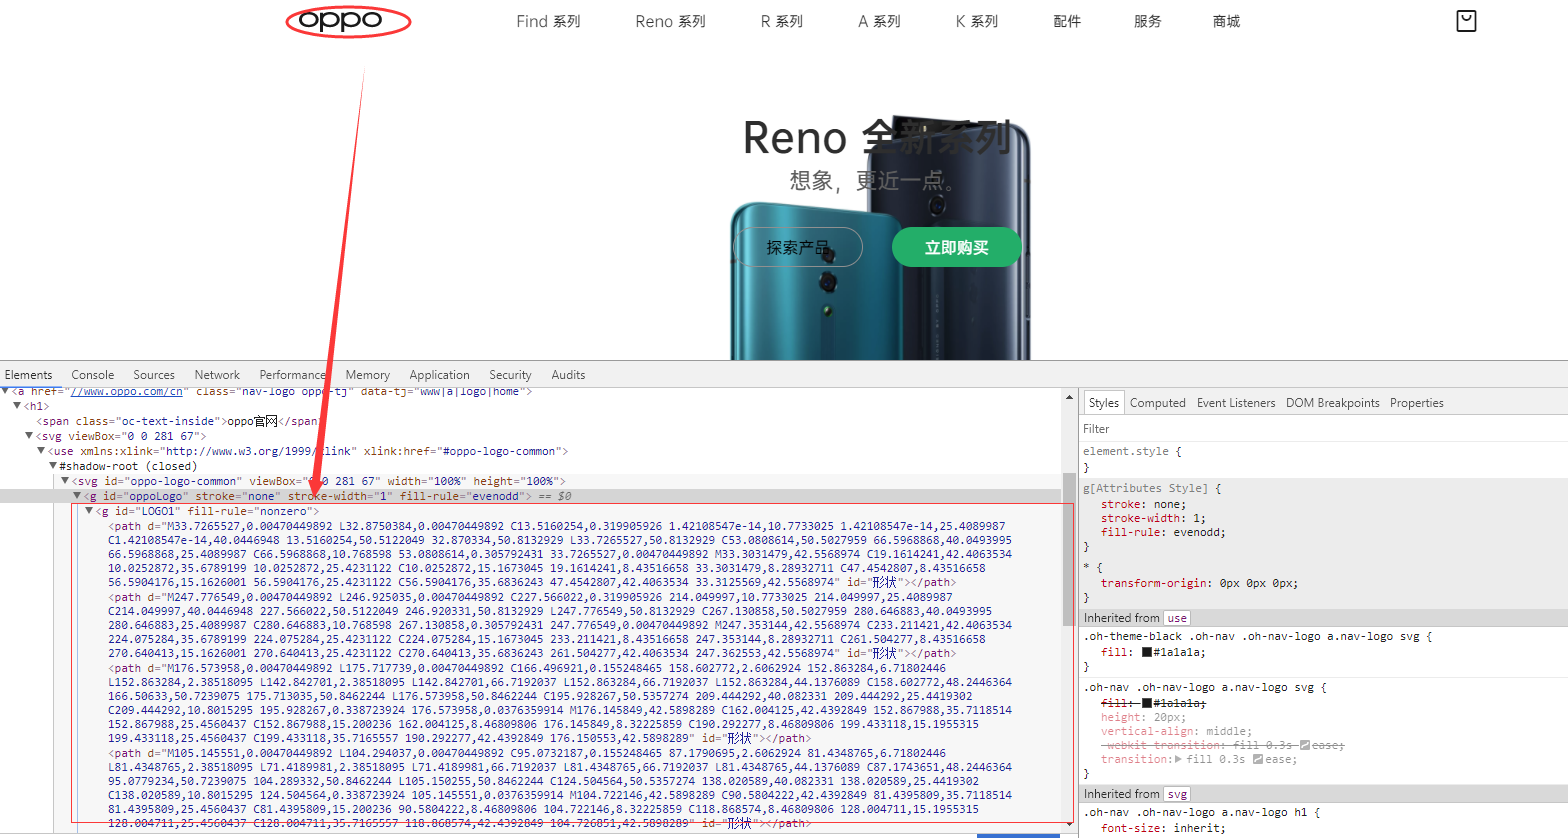Follow the //www.oppo.com/cn href link
This screenshot has width=1568, height=838.
(125, 391)
